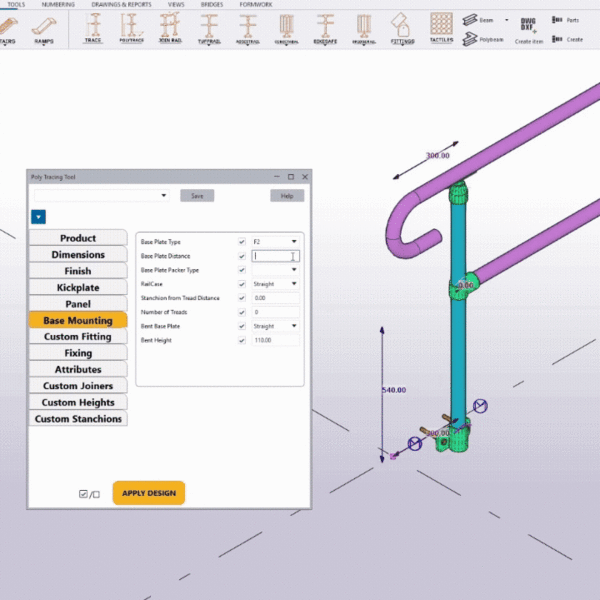Open the Panel section
This screenshot has width=600, height=600.
point(78,304)
